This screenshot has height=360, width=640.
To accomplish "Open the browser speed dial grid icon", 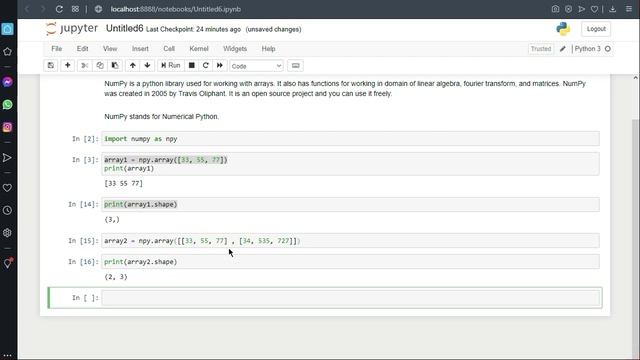I will [76, 9].
